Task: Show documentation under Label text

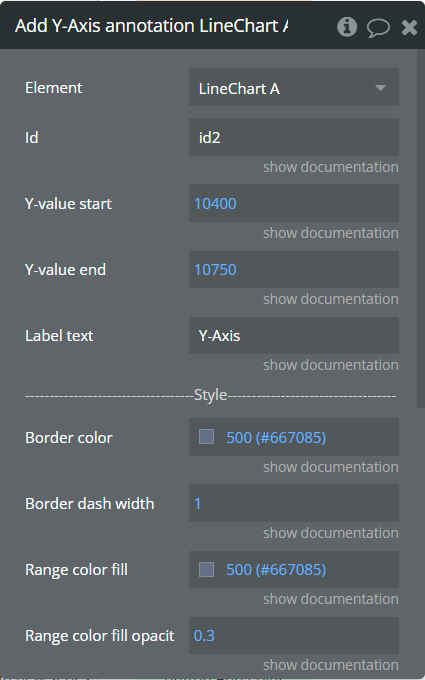Action: 330,365
